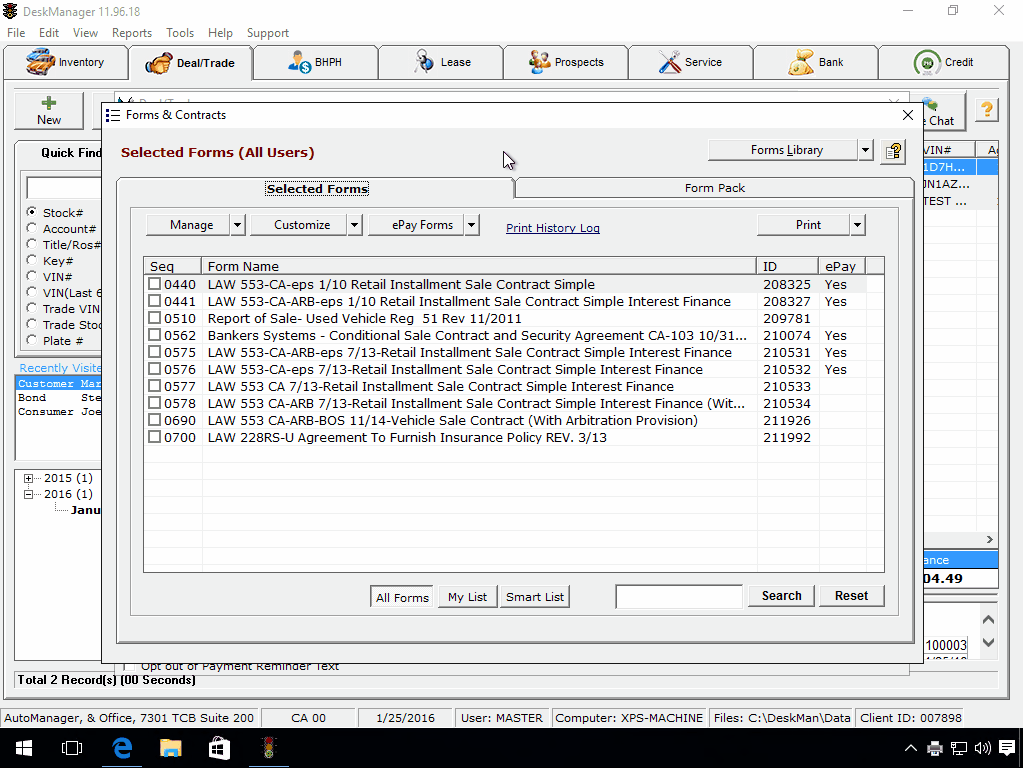The image size is (1023, 768).
Task: Click the Search button
Action: point(780,595)
